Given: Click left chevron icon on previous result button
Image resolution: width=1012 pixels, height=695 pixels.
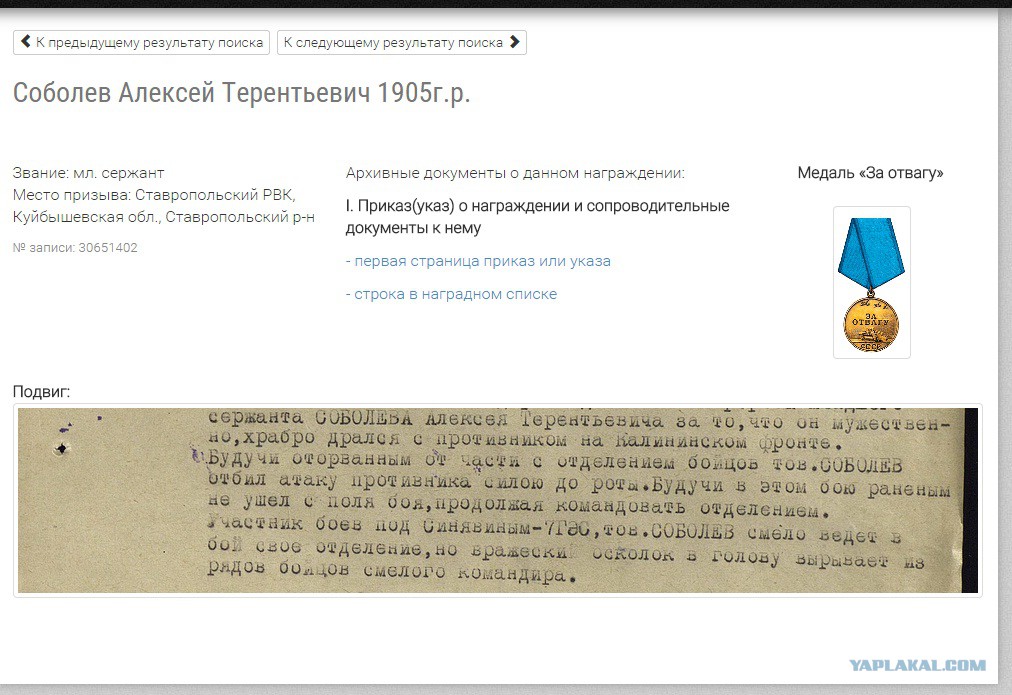Looking at the screenshot, I should point(25,42).
